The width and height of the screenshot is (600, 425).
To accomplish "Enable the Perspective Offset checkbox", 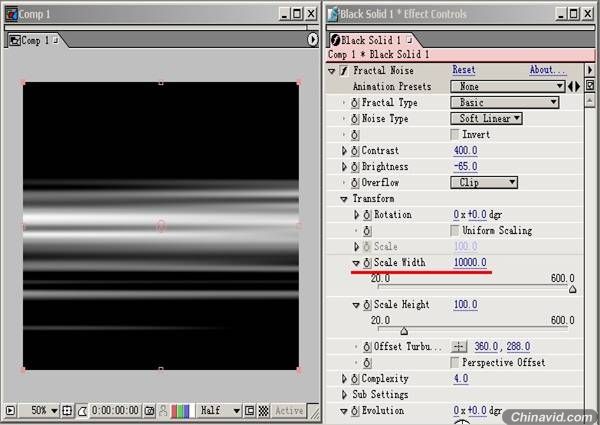I will (x=455, y=362).
